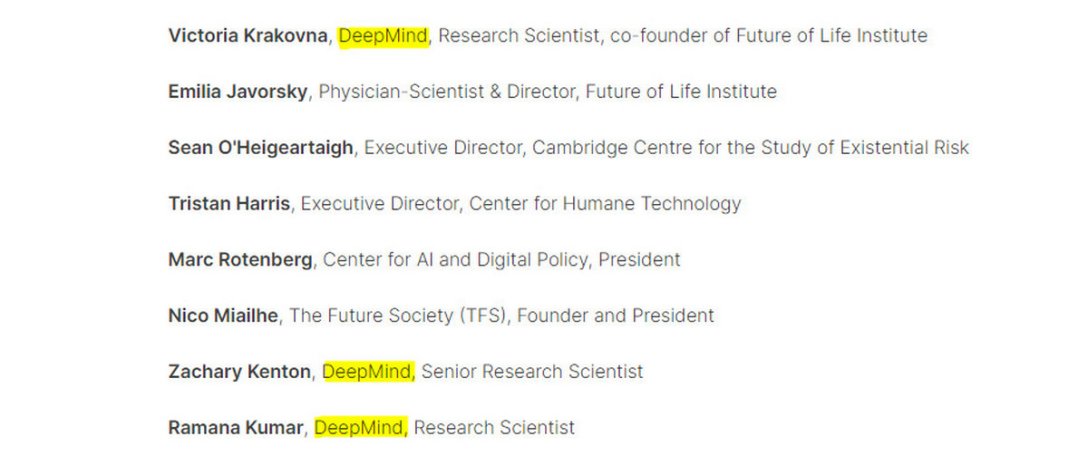Click highlighted DeepMind beside Zachary Kenton
1088x456 pixels.
[x=367, y=372]
